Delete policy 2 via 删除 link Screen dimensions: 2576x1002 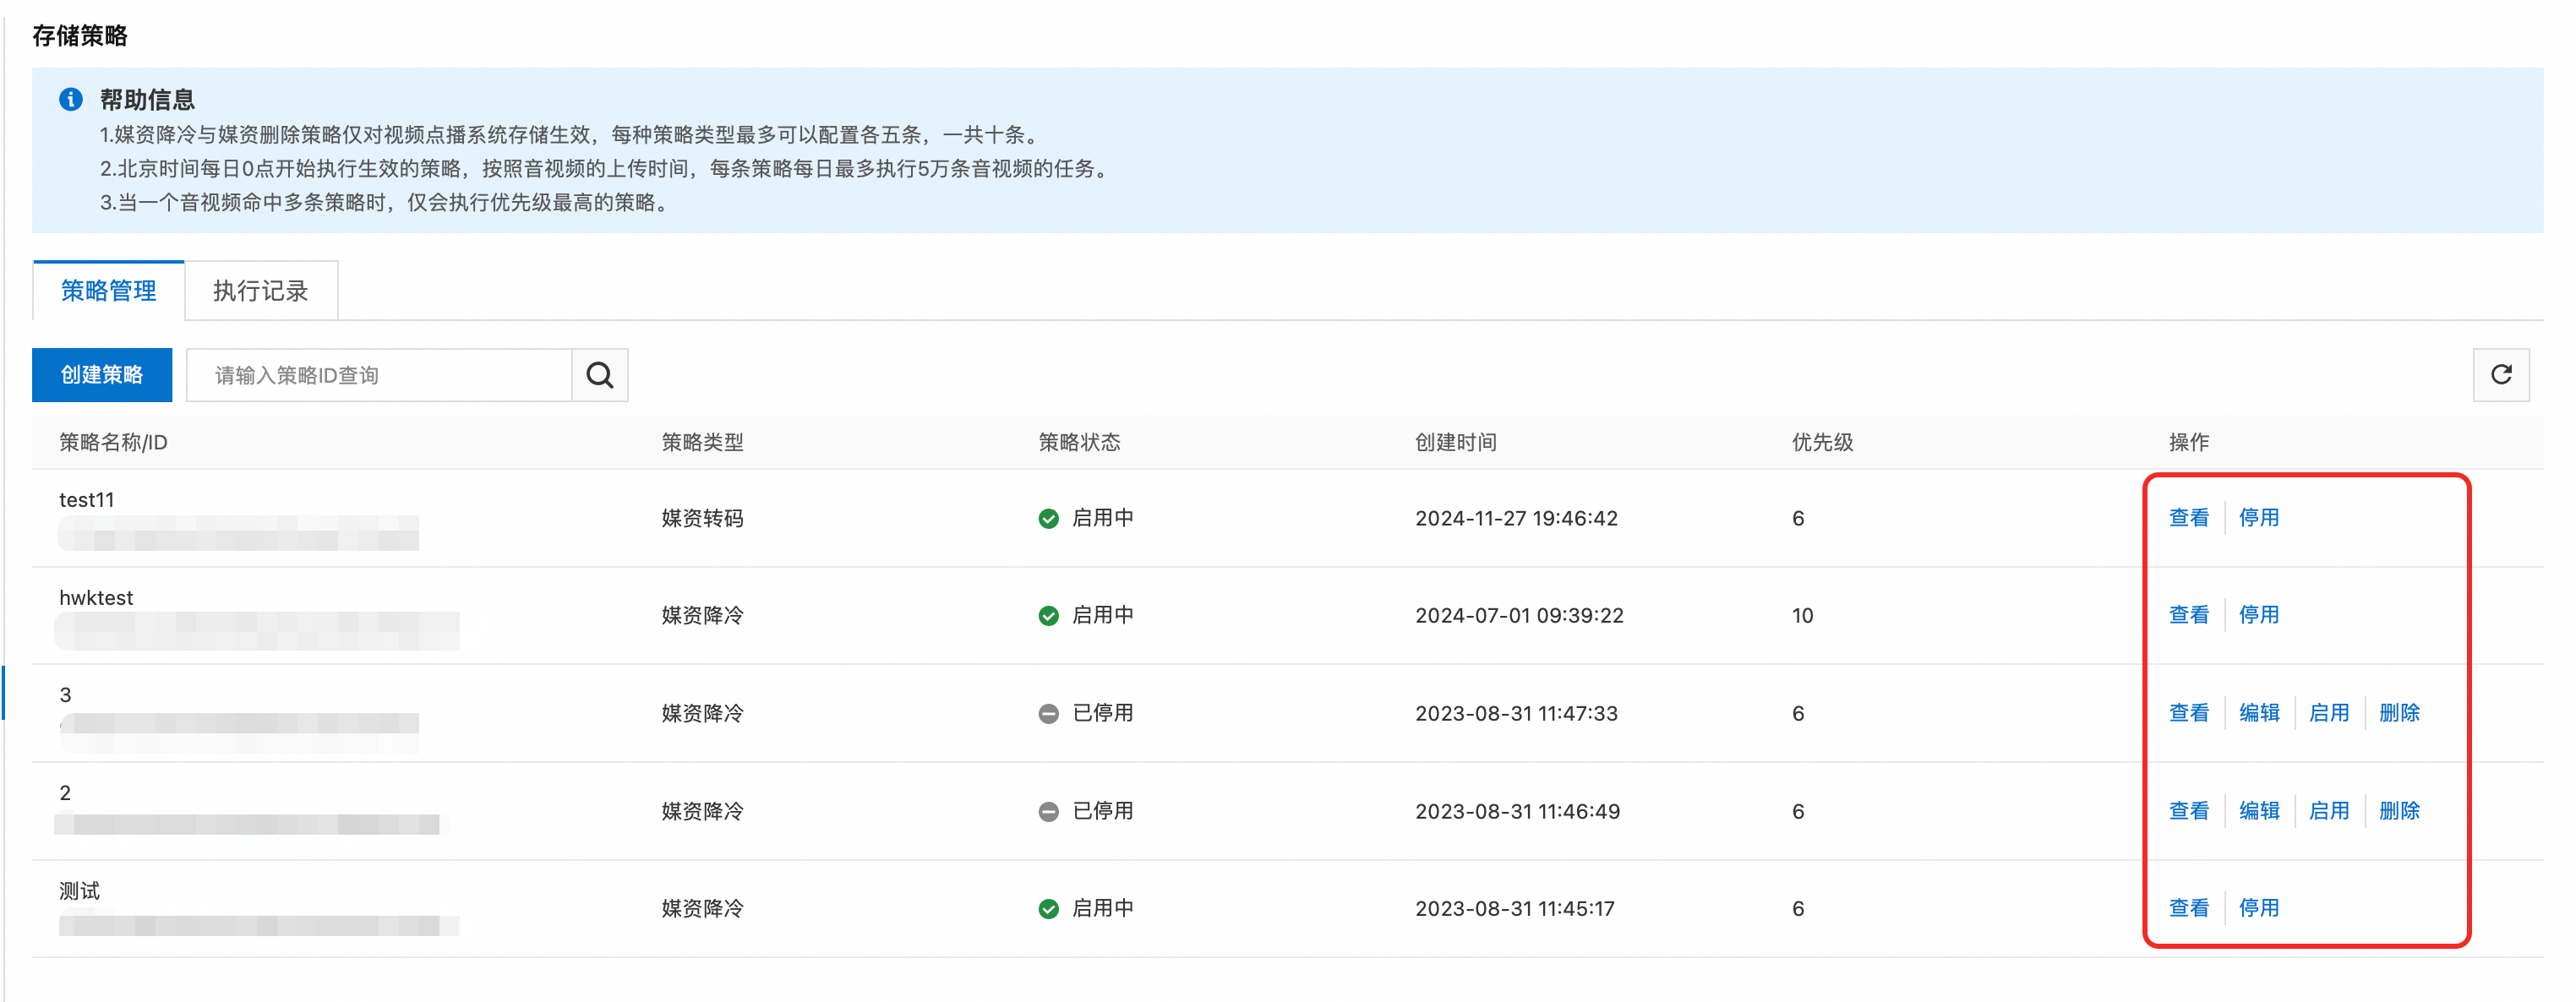point(2398,811)
